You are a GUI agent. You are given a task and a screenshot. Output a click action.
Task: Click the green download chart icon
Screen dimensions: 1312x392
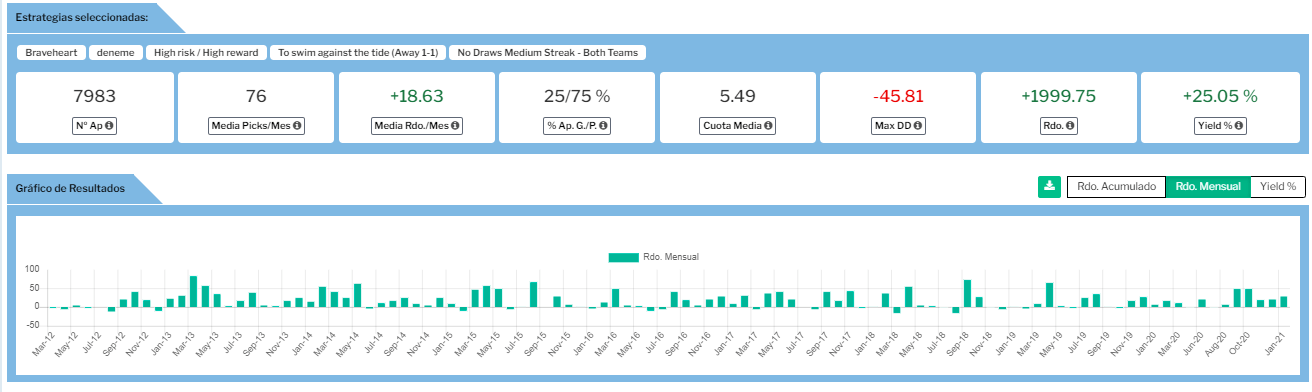tap(1049, 187)
